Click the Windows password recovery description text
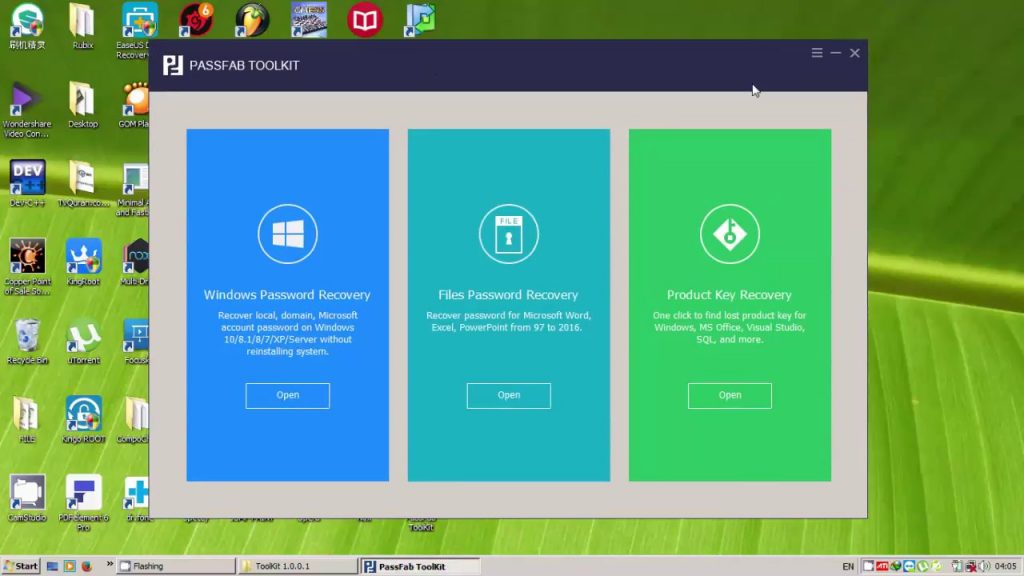The height and width of the screenshot is (576, 1024). coord(287,333)
